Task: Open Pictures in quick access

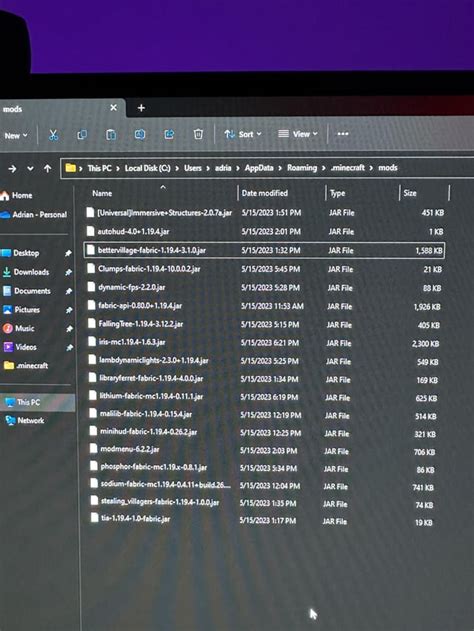Action: pos(21,310)
